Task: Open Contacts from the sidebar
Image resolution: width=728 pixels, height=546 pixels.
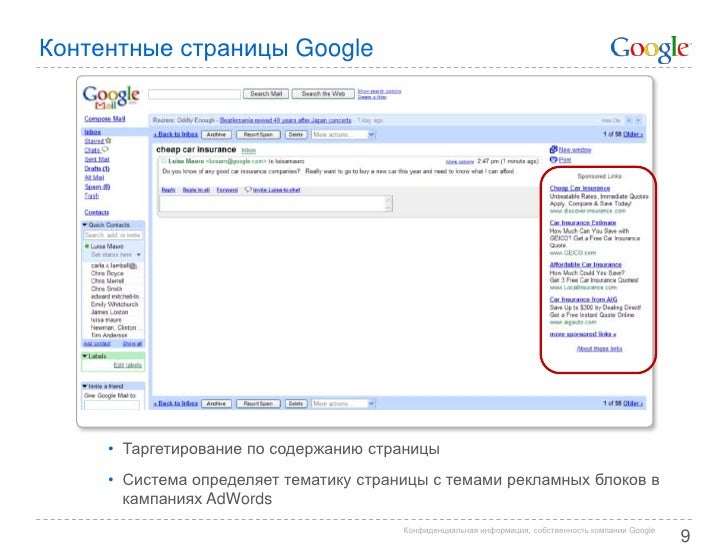Action: 97,212
